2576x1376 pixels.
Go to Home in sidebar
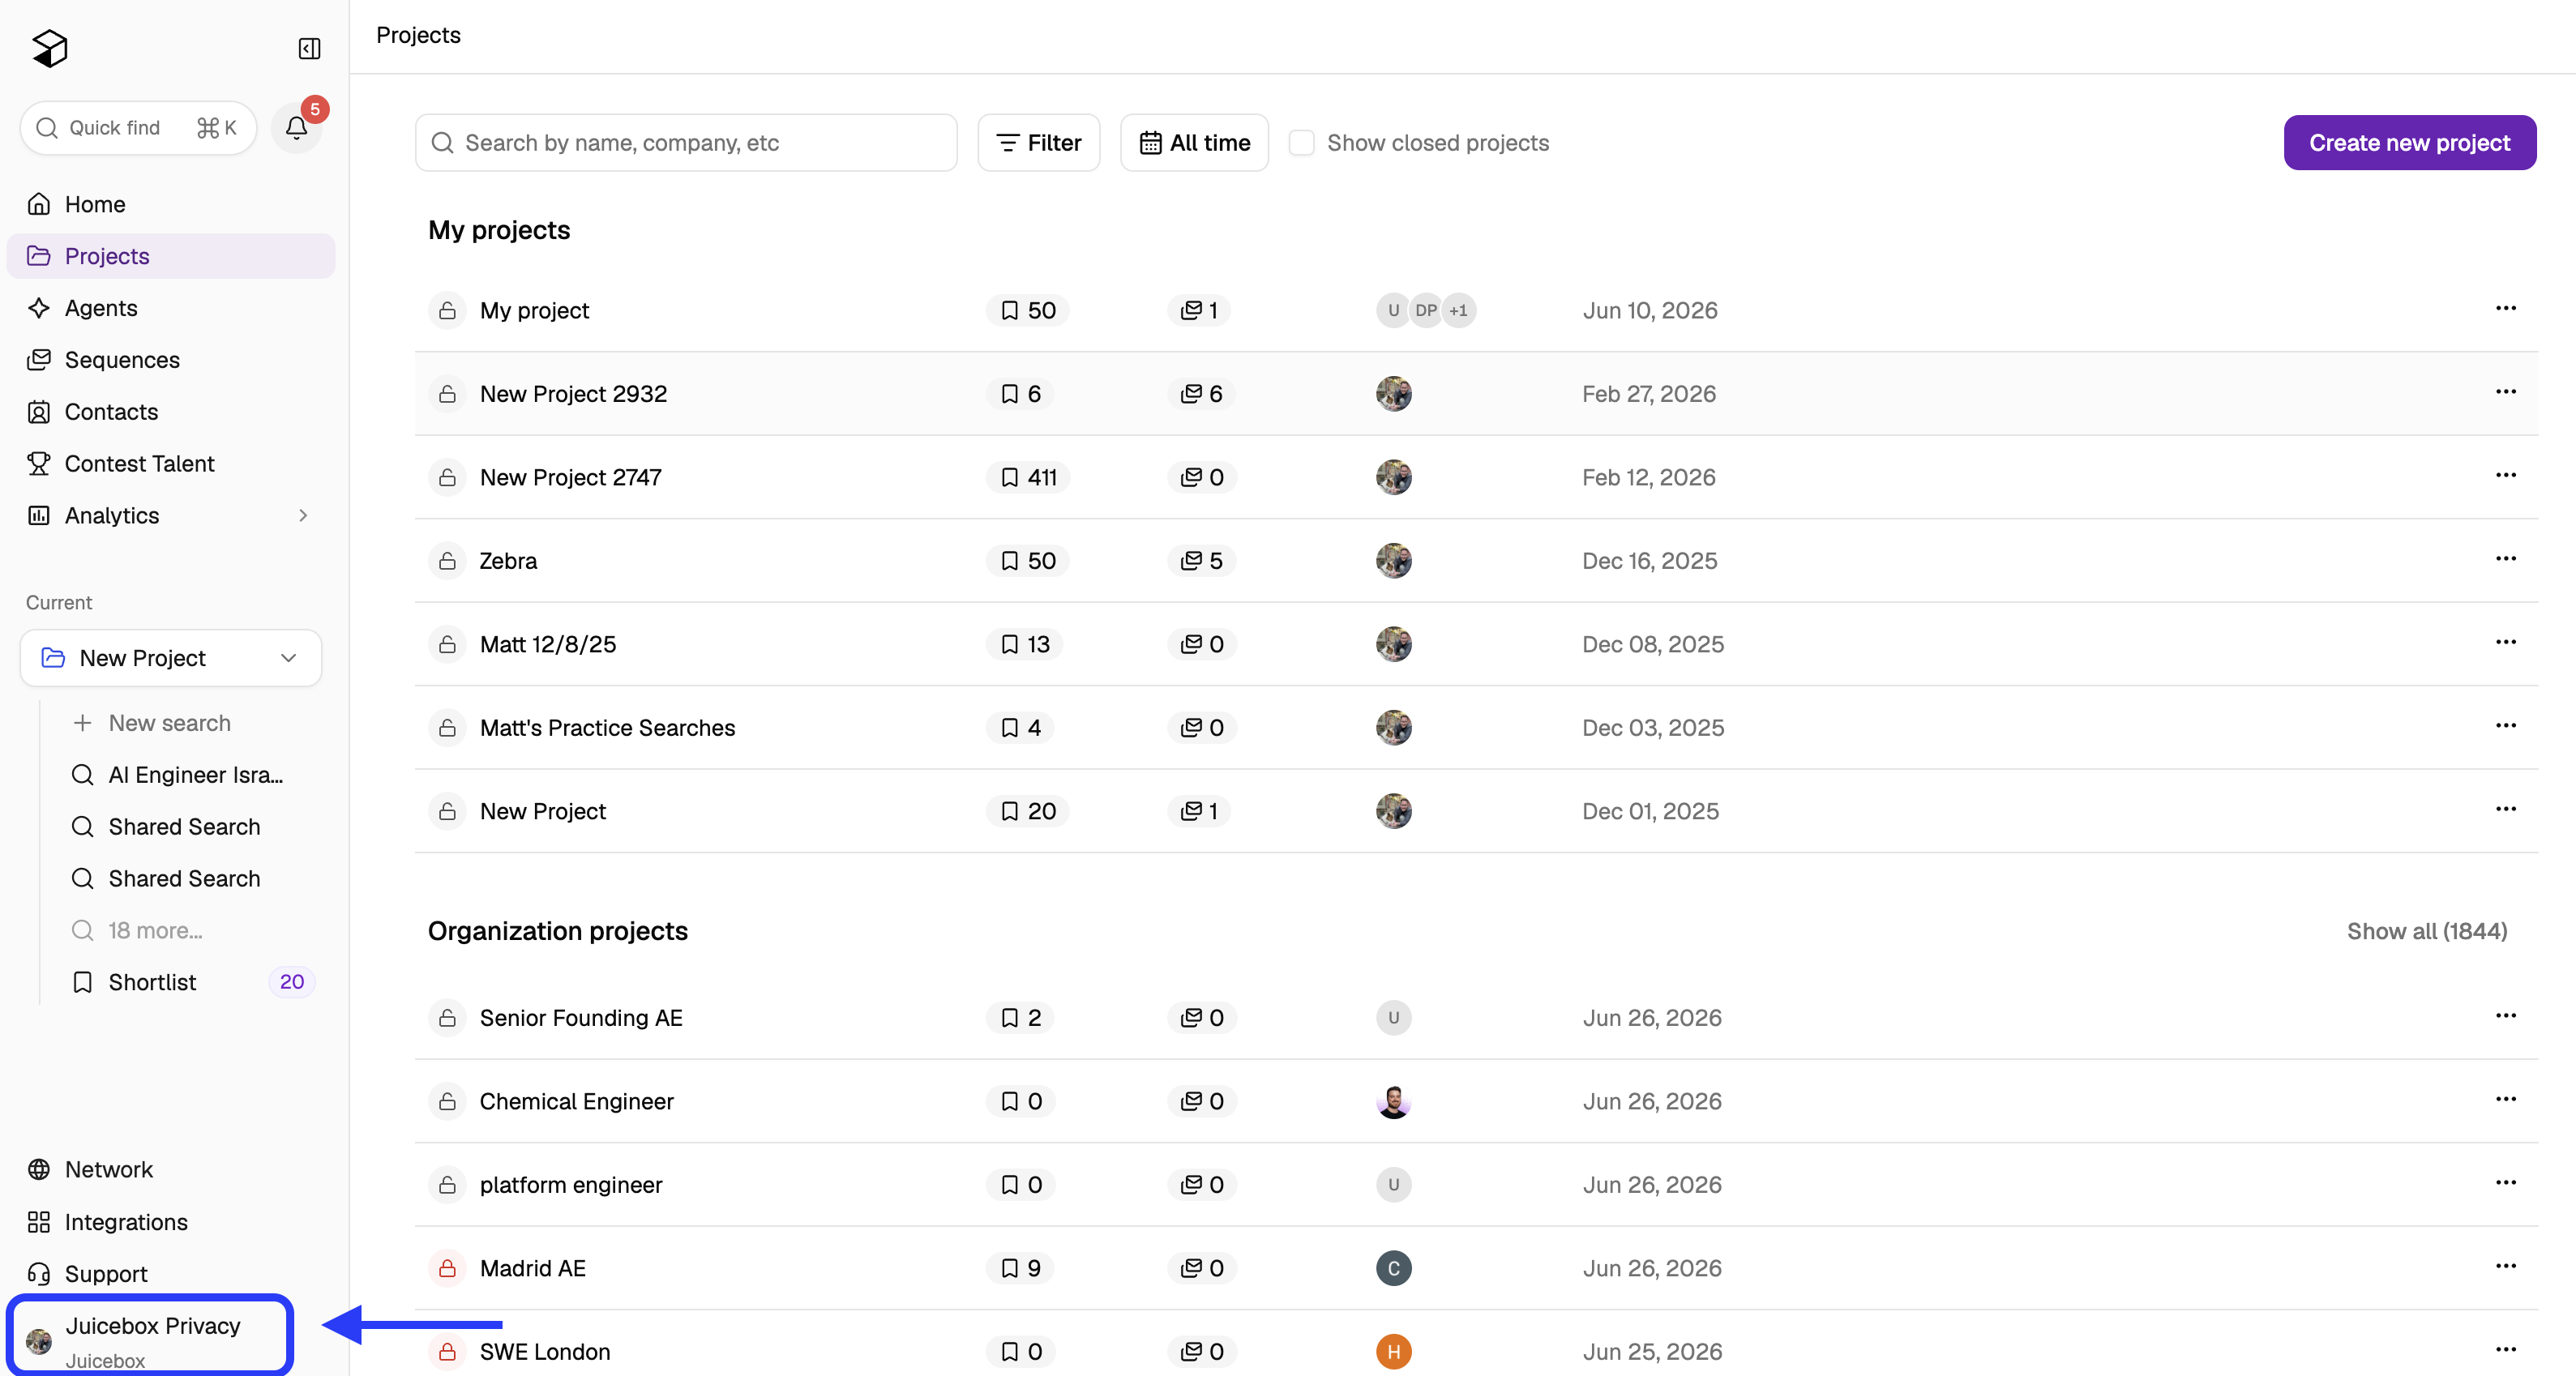[171, 204]
